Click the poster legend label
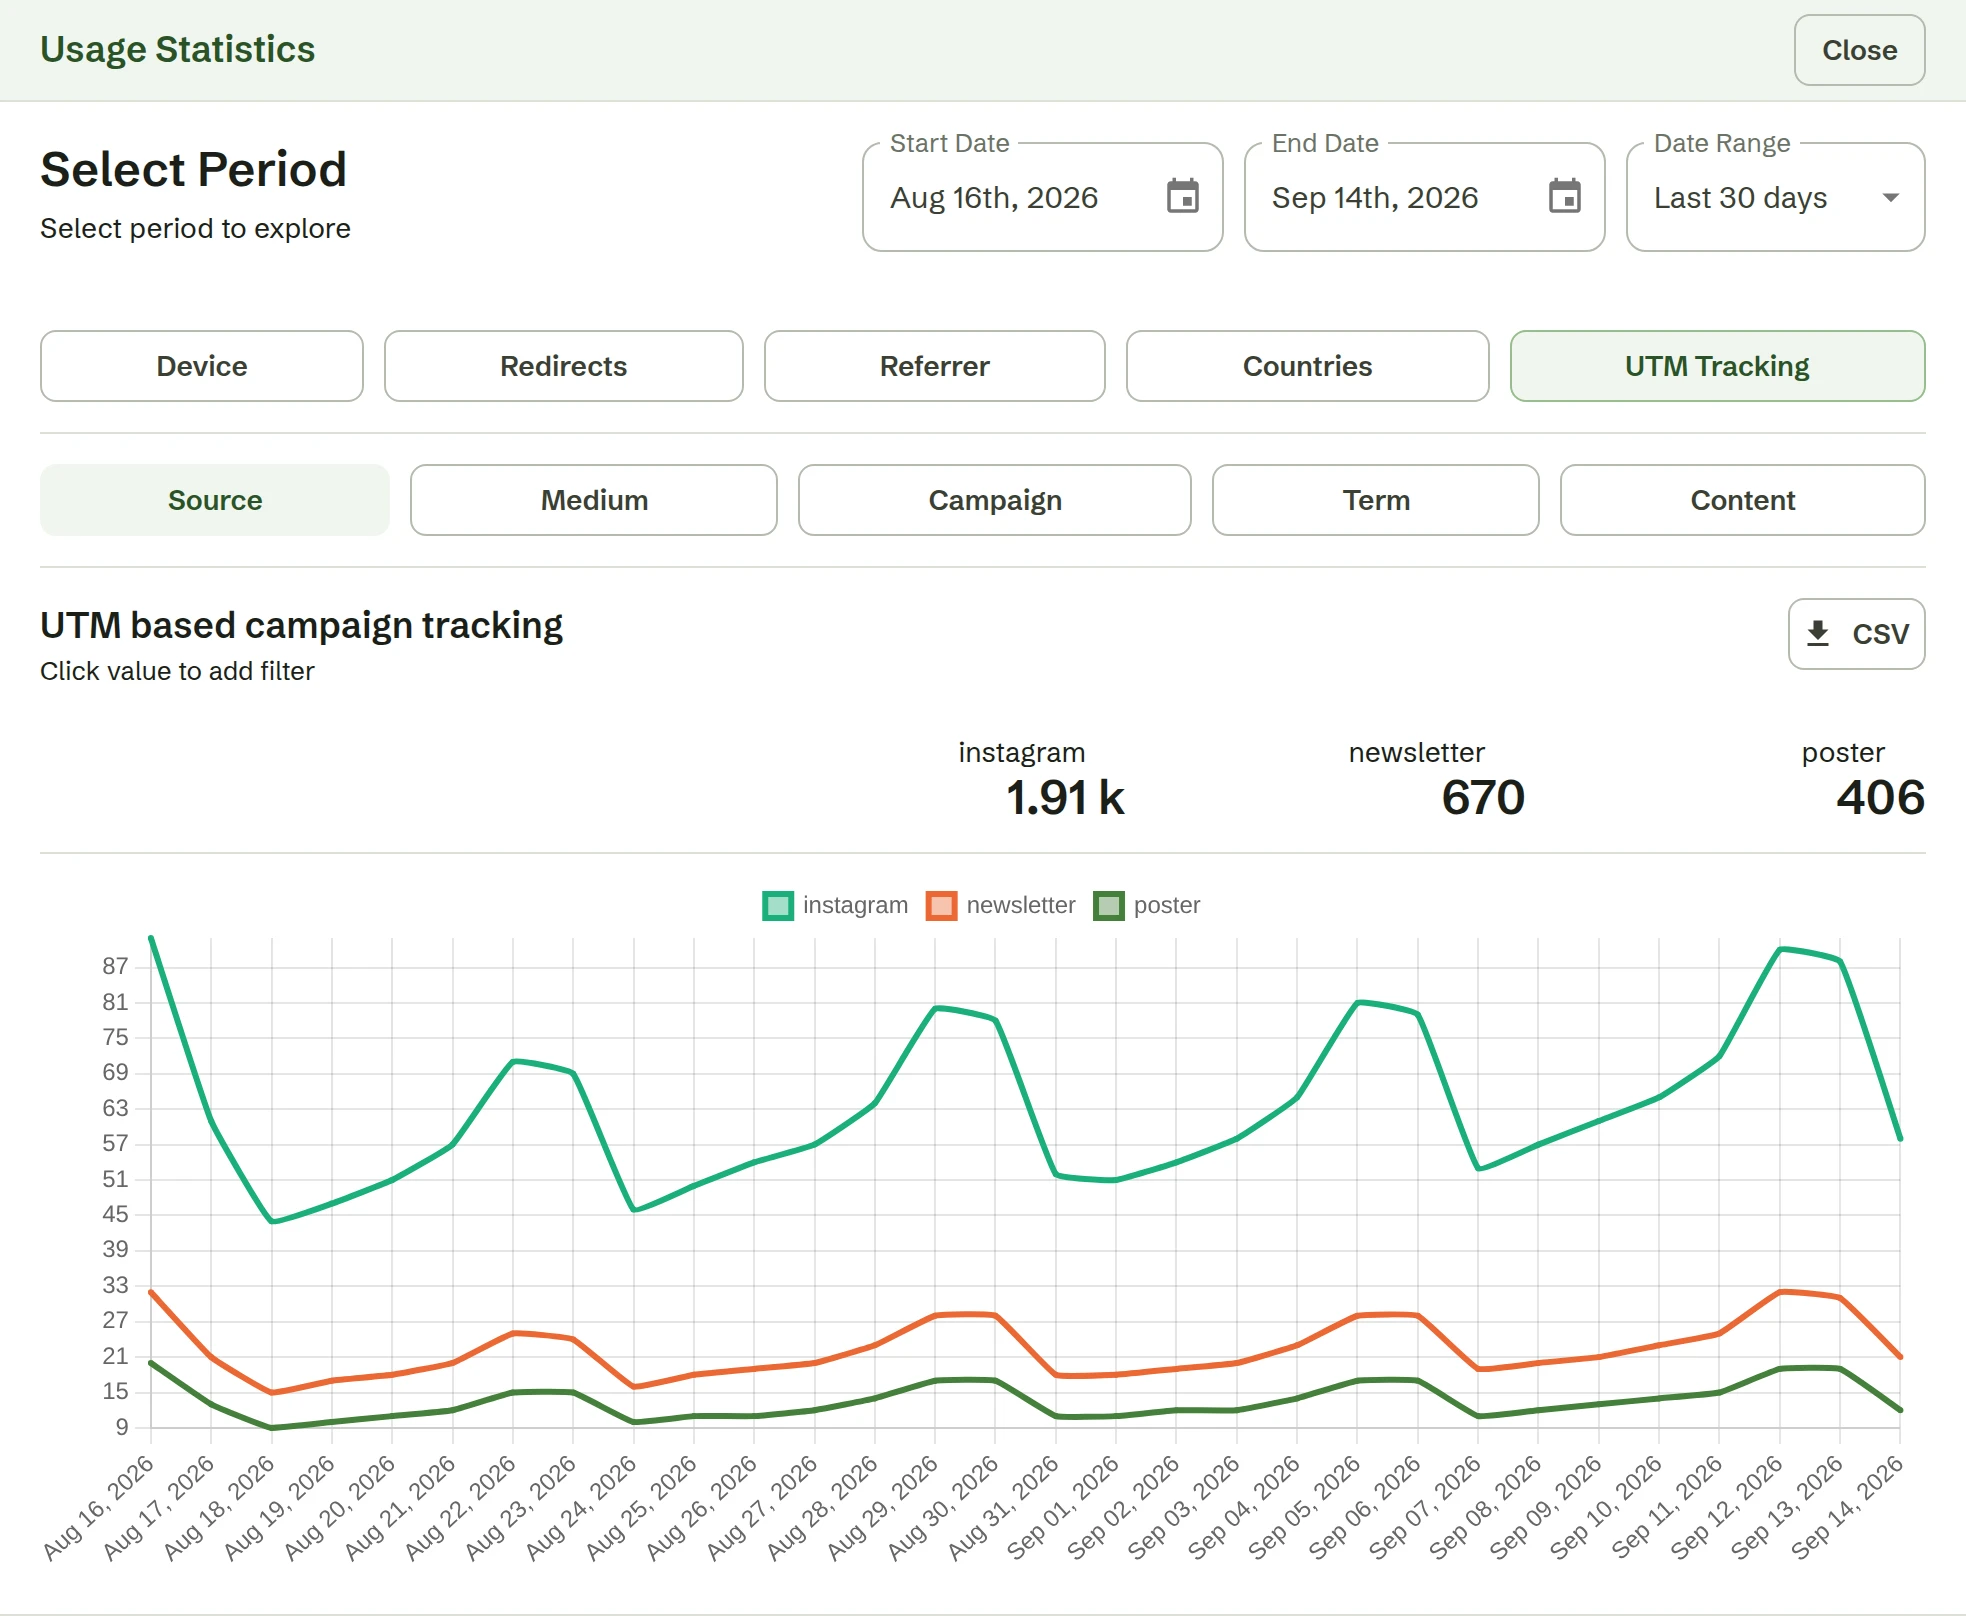The image size is (1966, 1616). (1167, 905)
